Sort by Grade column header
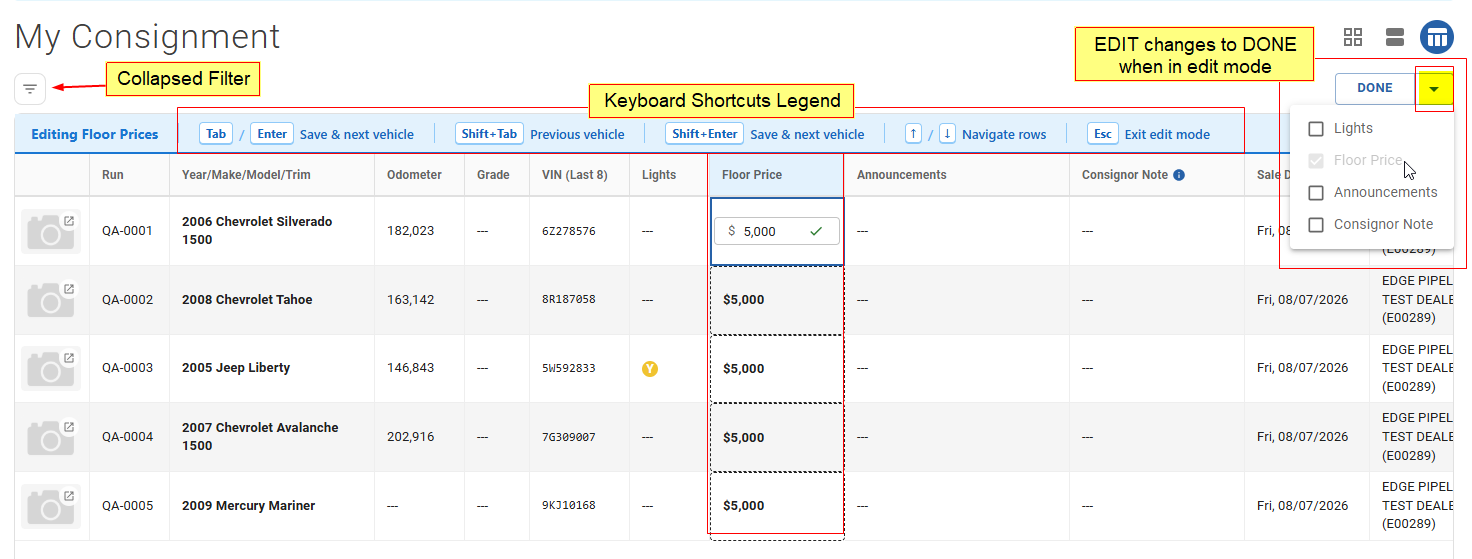The image size is (1472, 559). pos(493,175)
